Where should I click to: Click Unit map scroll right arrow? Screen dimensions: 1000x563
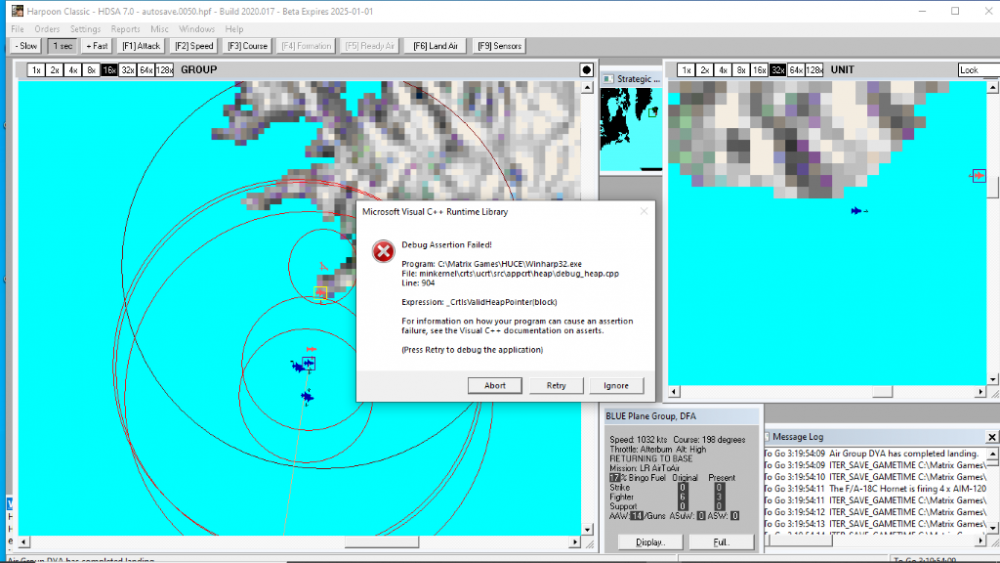[980, 392]
